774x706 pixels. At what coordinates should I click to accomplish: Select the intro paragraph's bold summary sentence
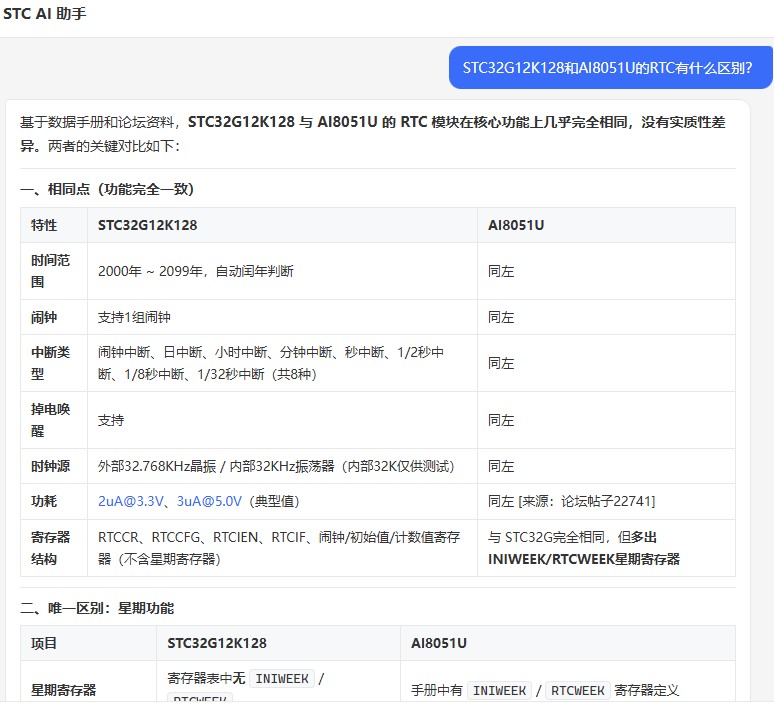click(x=373, y=134)
